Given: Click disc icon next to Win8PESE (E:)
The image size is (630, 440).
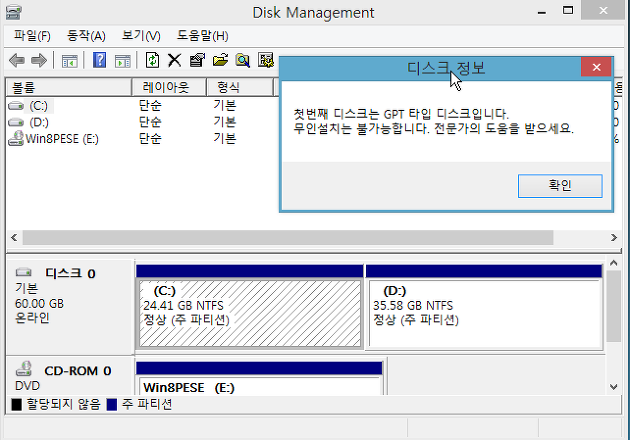Looking at the screenshot, I should click(16, 139).
